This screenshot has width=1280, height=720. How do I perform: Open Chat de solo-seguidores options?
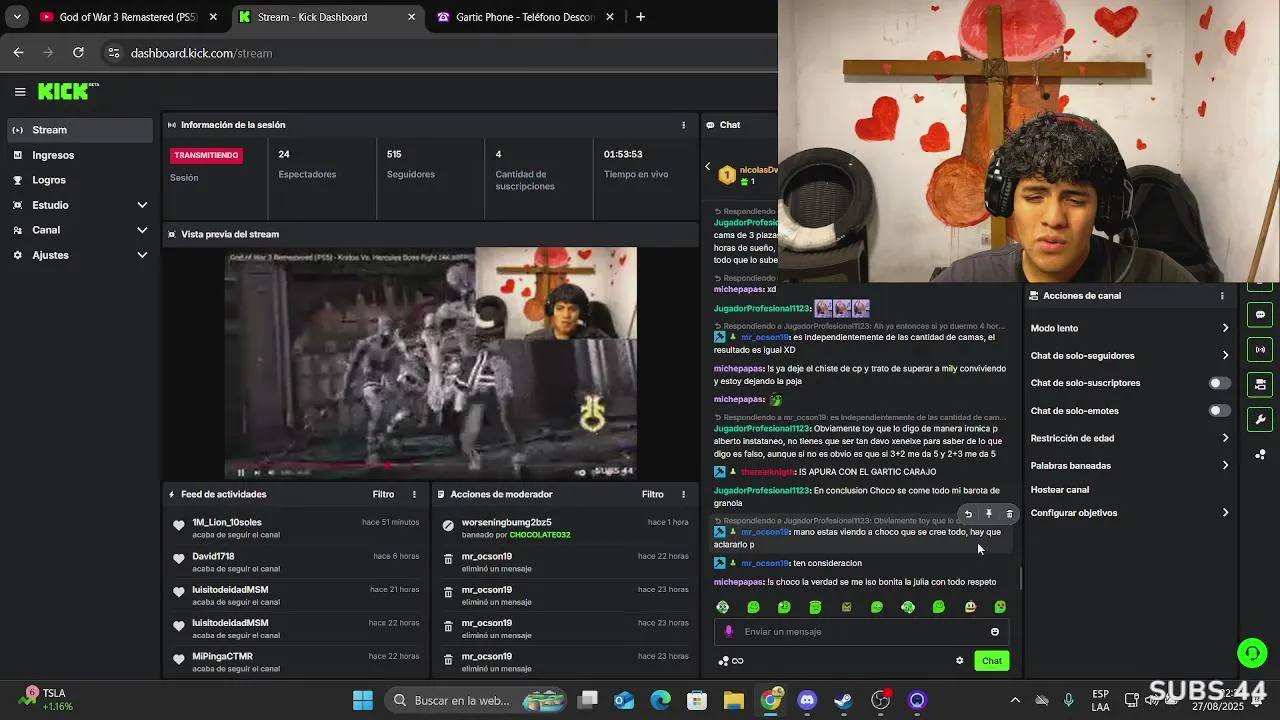(1129, 356)
